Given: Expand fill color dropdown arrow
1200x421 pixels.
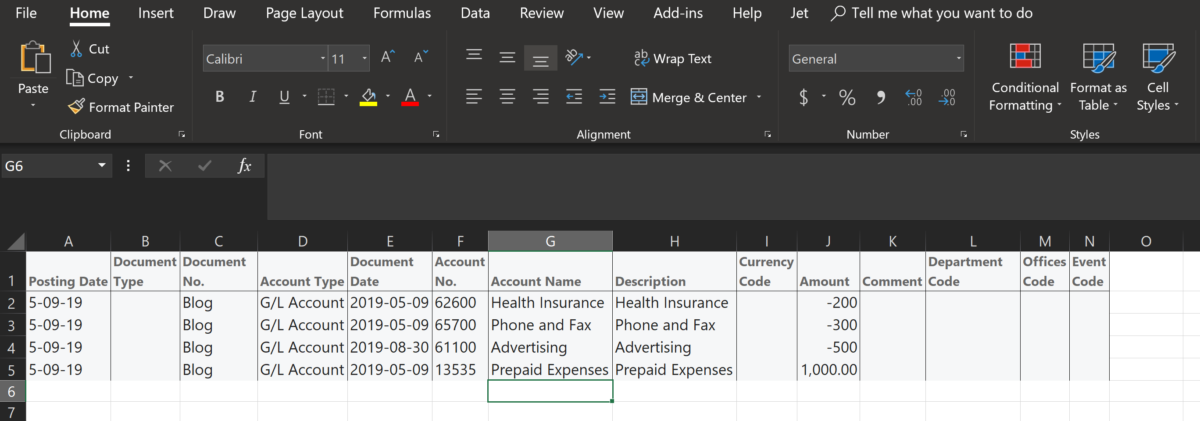Looking at the screenshot, I should 387,97.
